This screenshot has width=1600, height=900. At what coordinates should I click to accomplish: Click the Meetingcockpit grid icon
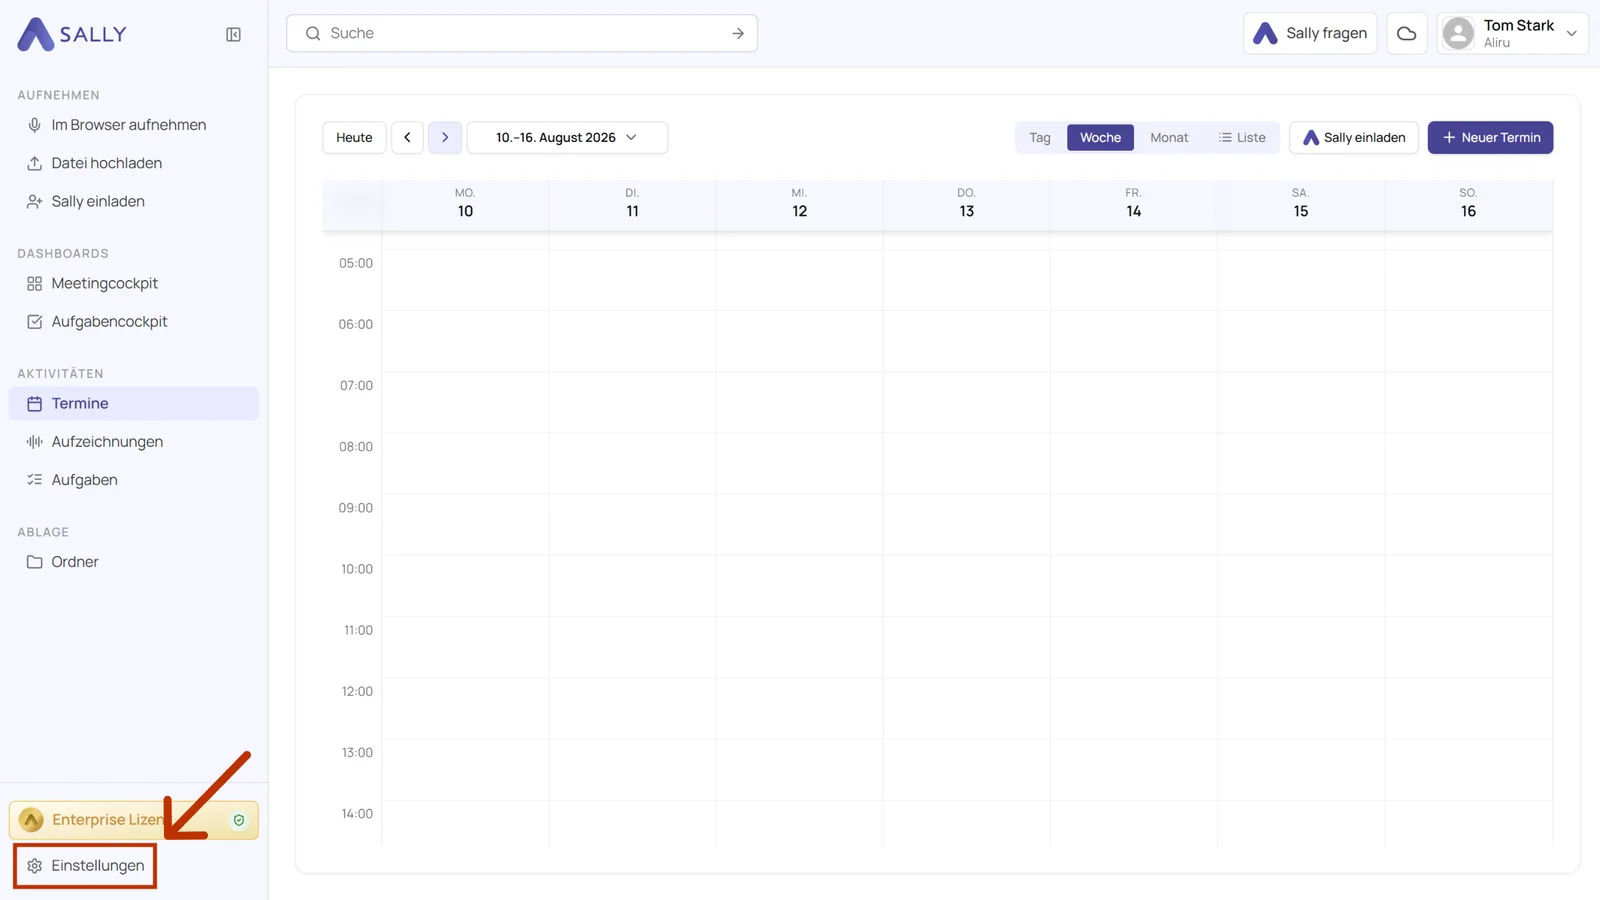pyautogui.click(x=35, y=284)
